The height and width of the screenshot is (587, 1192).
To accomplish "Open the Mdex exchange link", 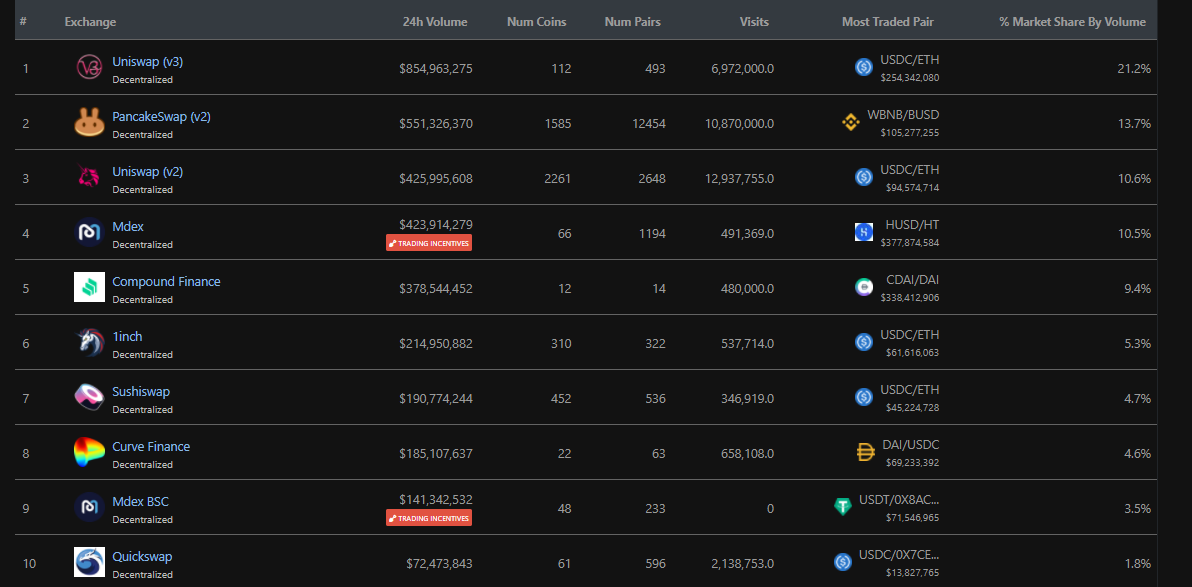I will [x=128, y=227].
